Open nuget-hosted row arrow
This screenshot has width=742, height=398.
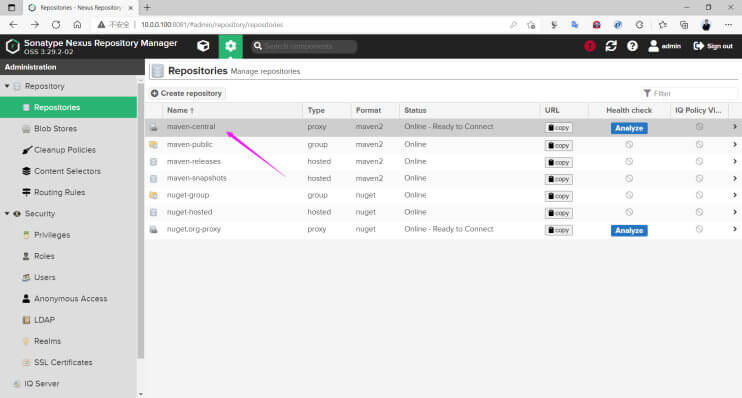tap(734, 212)
